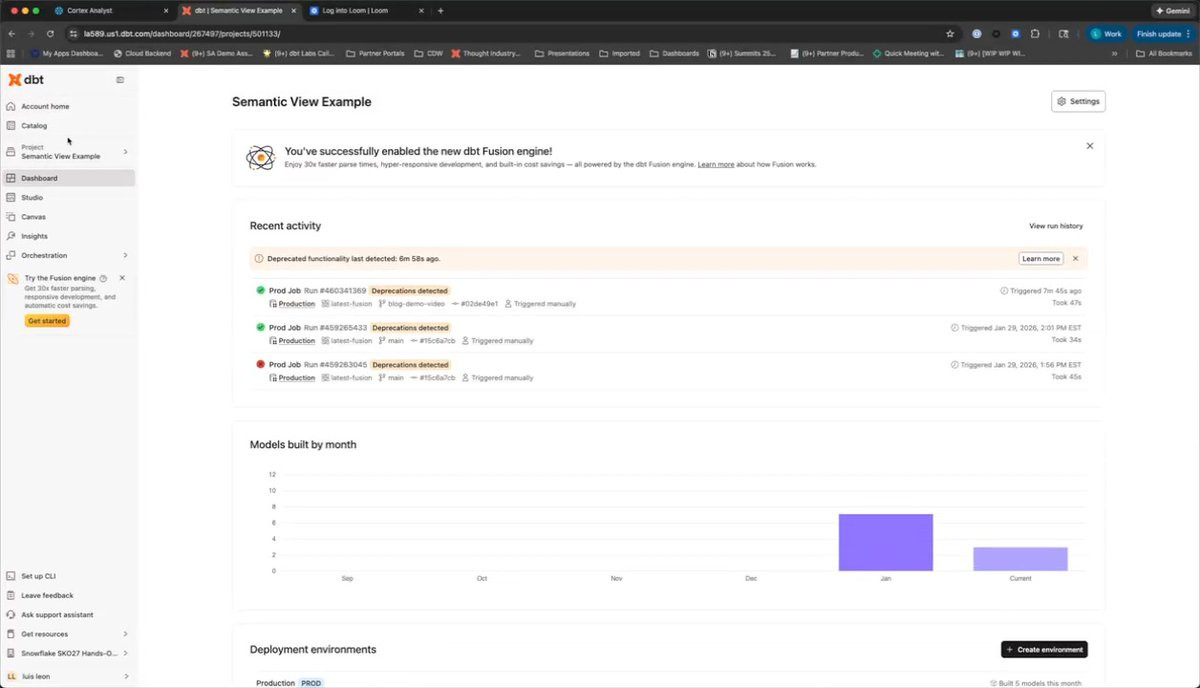Click the Insights icon in sidebar
The image size is (1200, 688).
coord(11,236)
